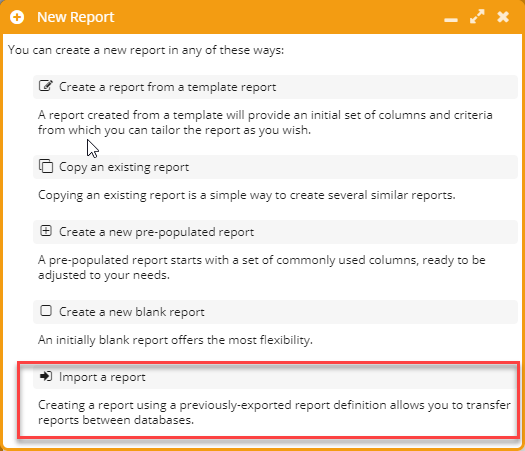Click the pencil edit icon for template report

click(46, 86)
